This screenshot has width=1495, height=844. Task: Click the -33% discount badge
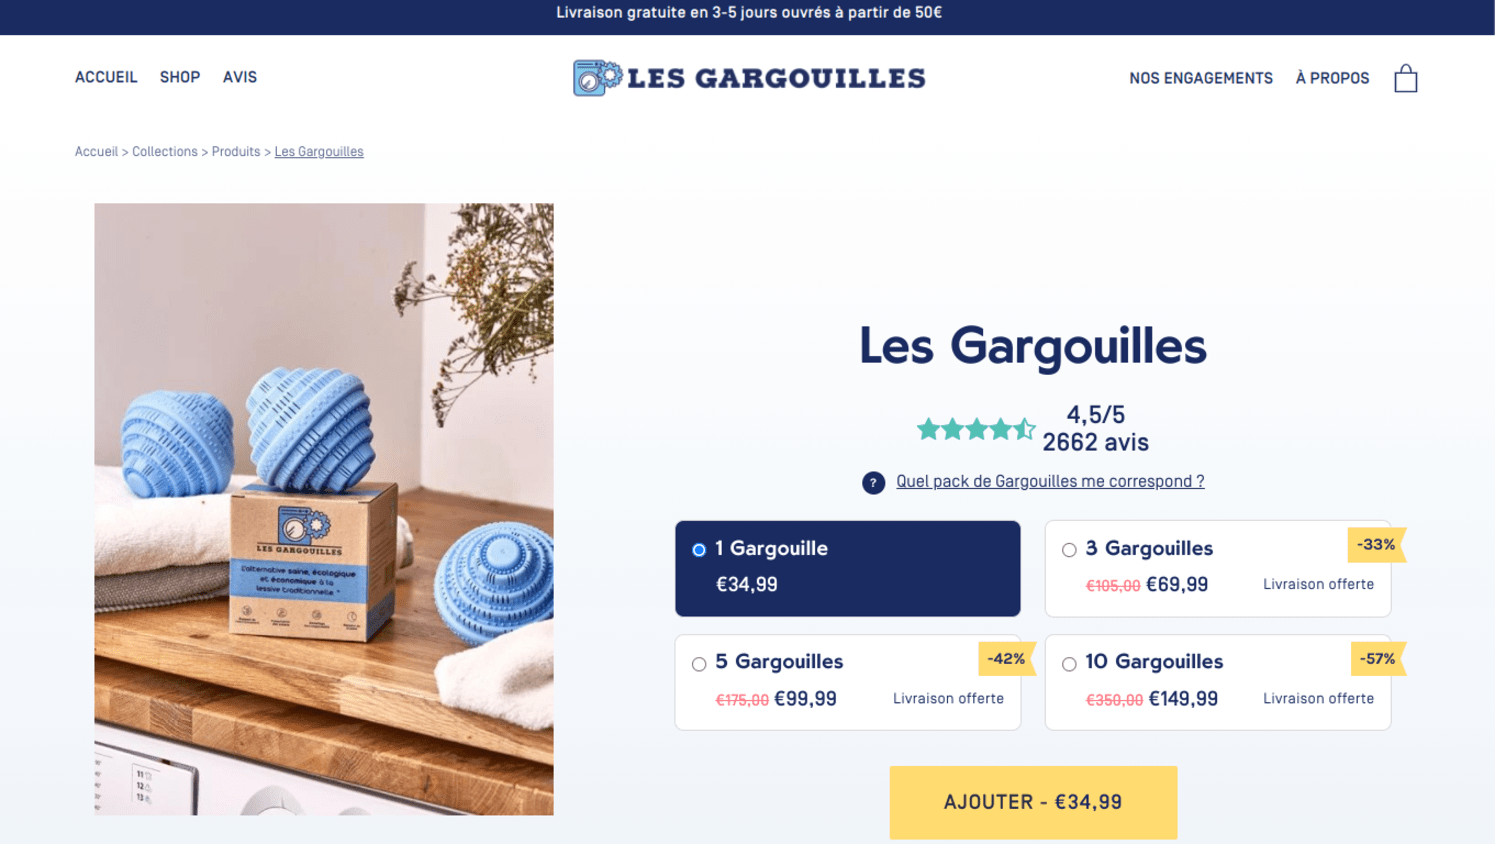(1376, 545)
